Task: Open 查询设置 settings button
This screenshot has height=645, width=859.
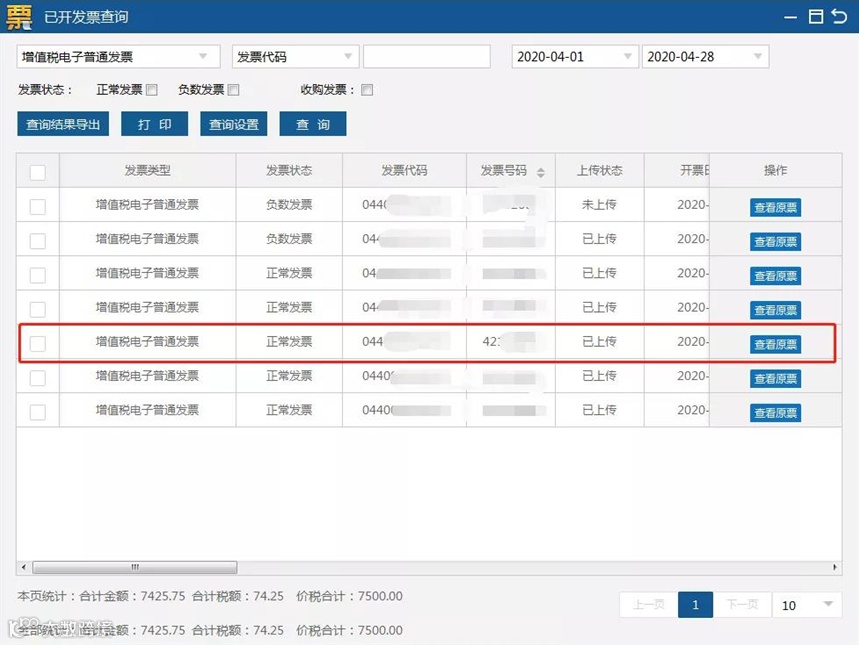Action: [x=234, y=124]
